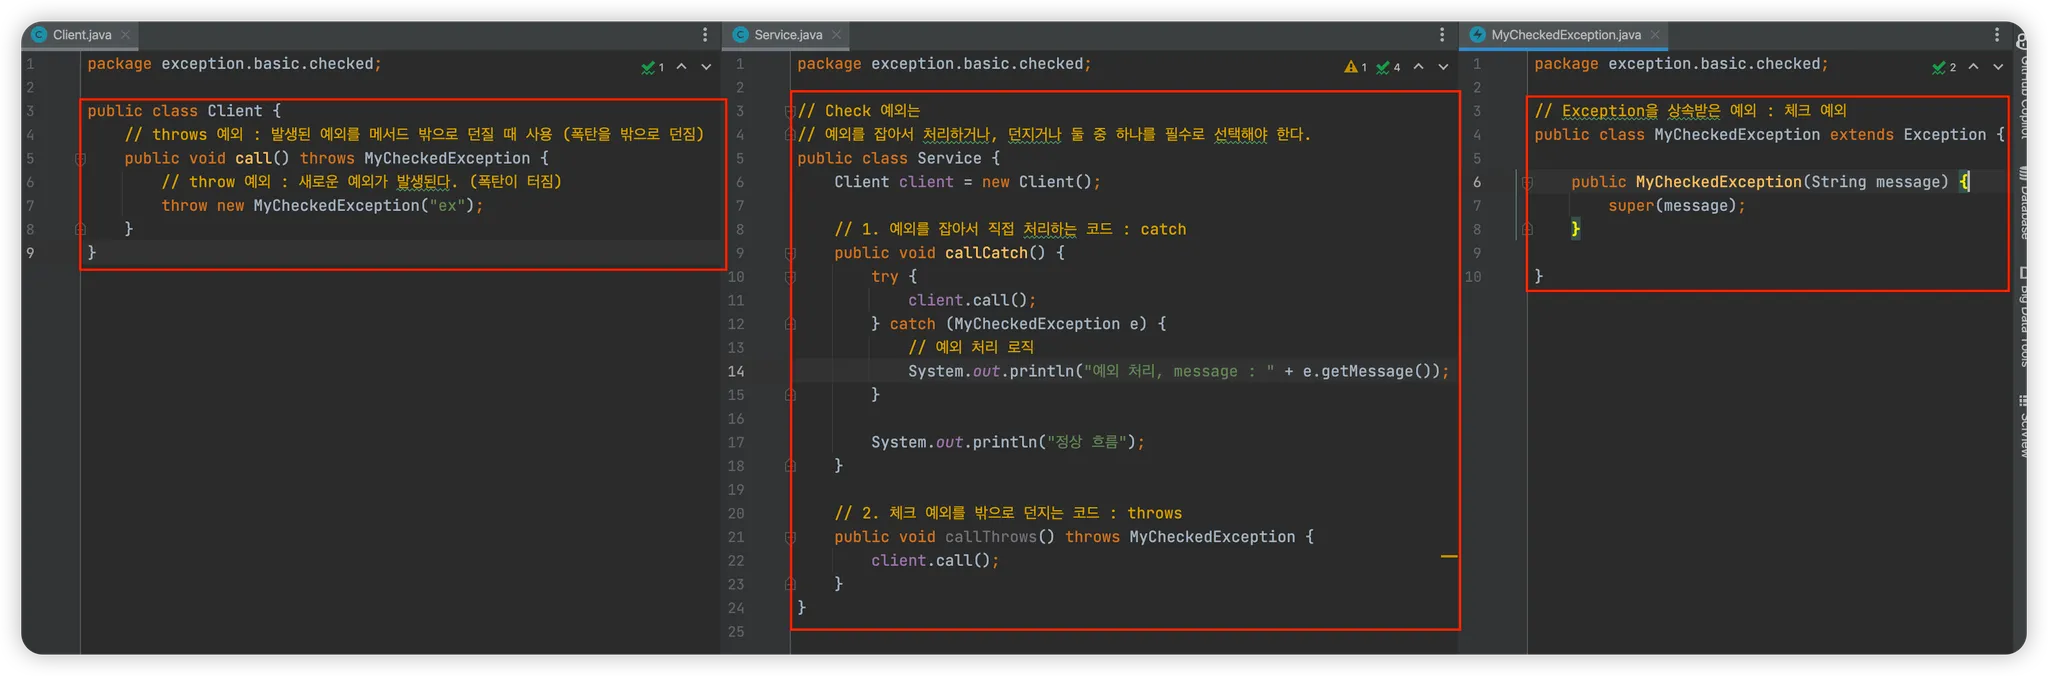The image size is (2048, 676).
Task: Click Service.java class file icon on tab
Action: (x=741, y=35)
